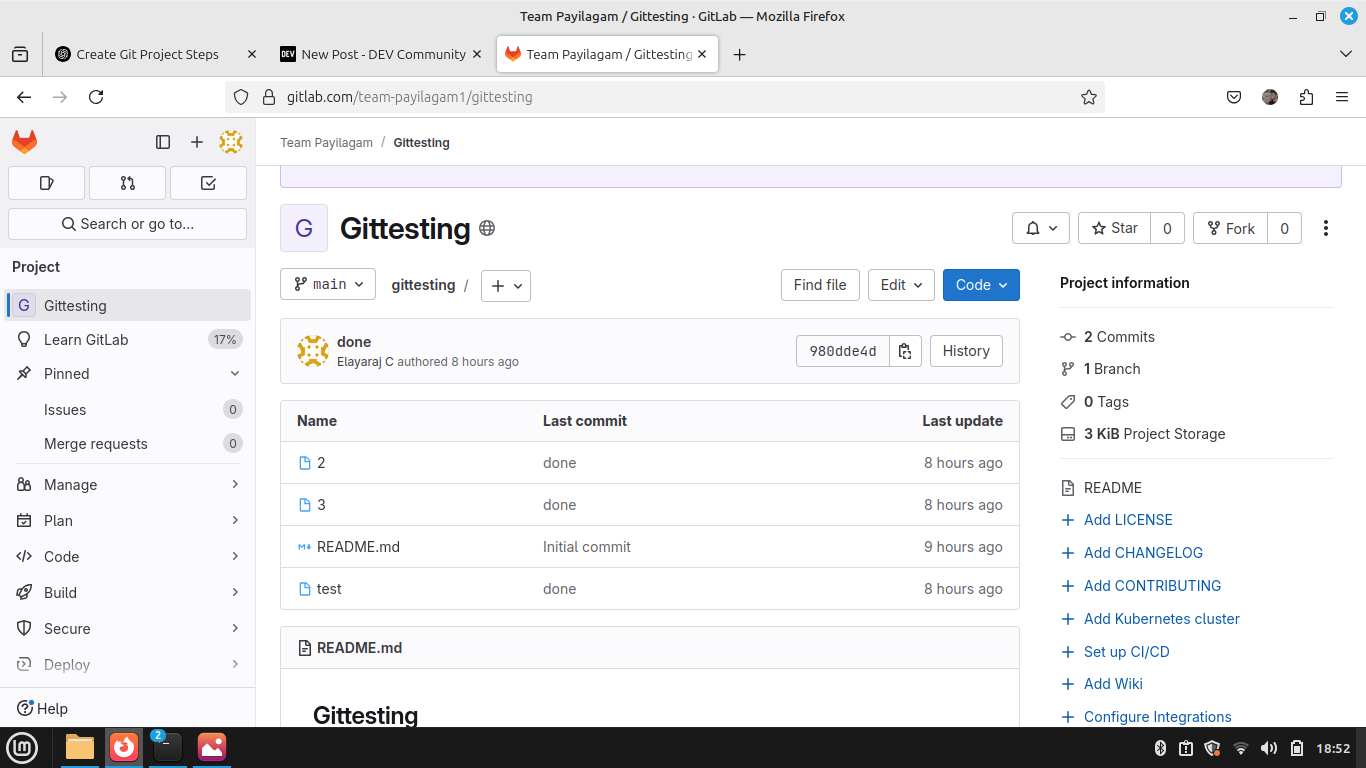Reload the current page
This screenshot has height=768, width=1366.
(x=96, y=97)
